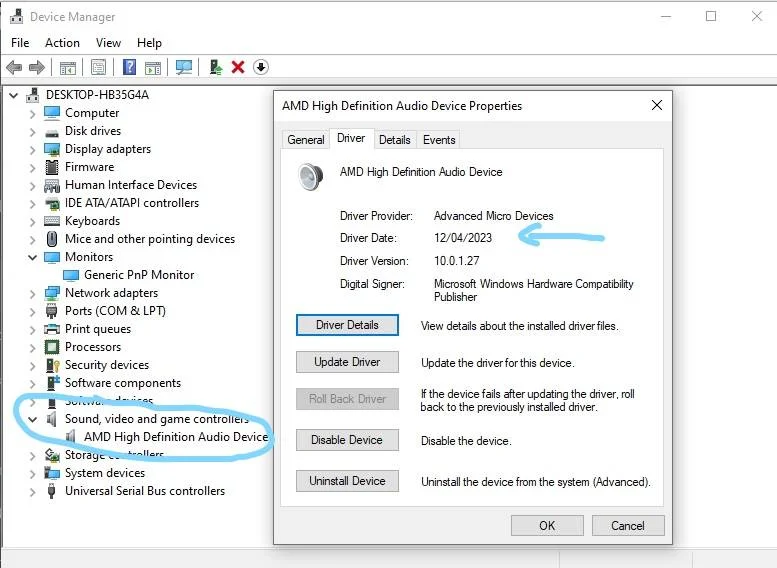Expand the Computer category arrow
Viewport: 777px width, 568px height.
pyautogui.click(x=32, y=114)
